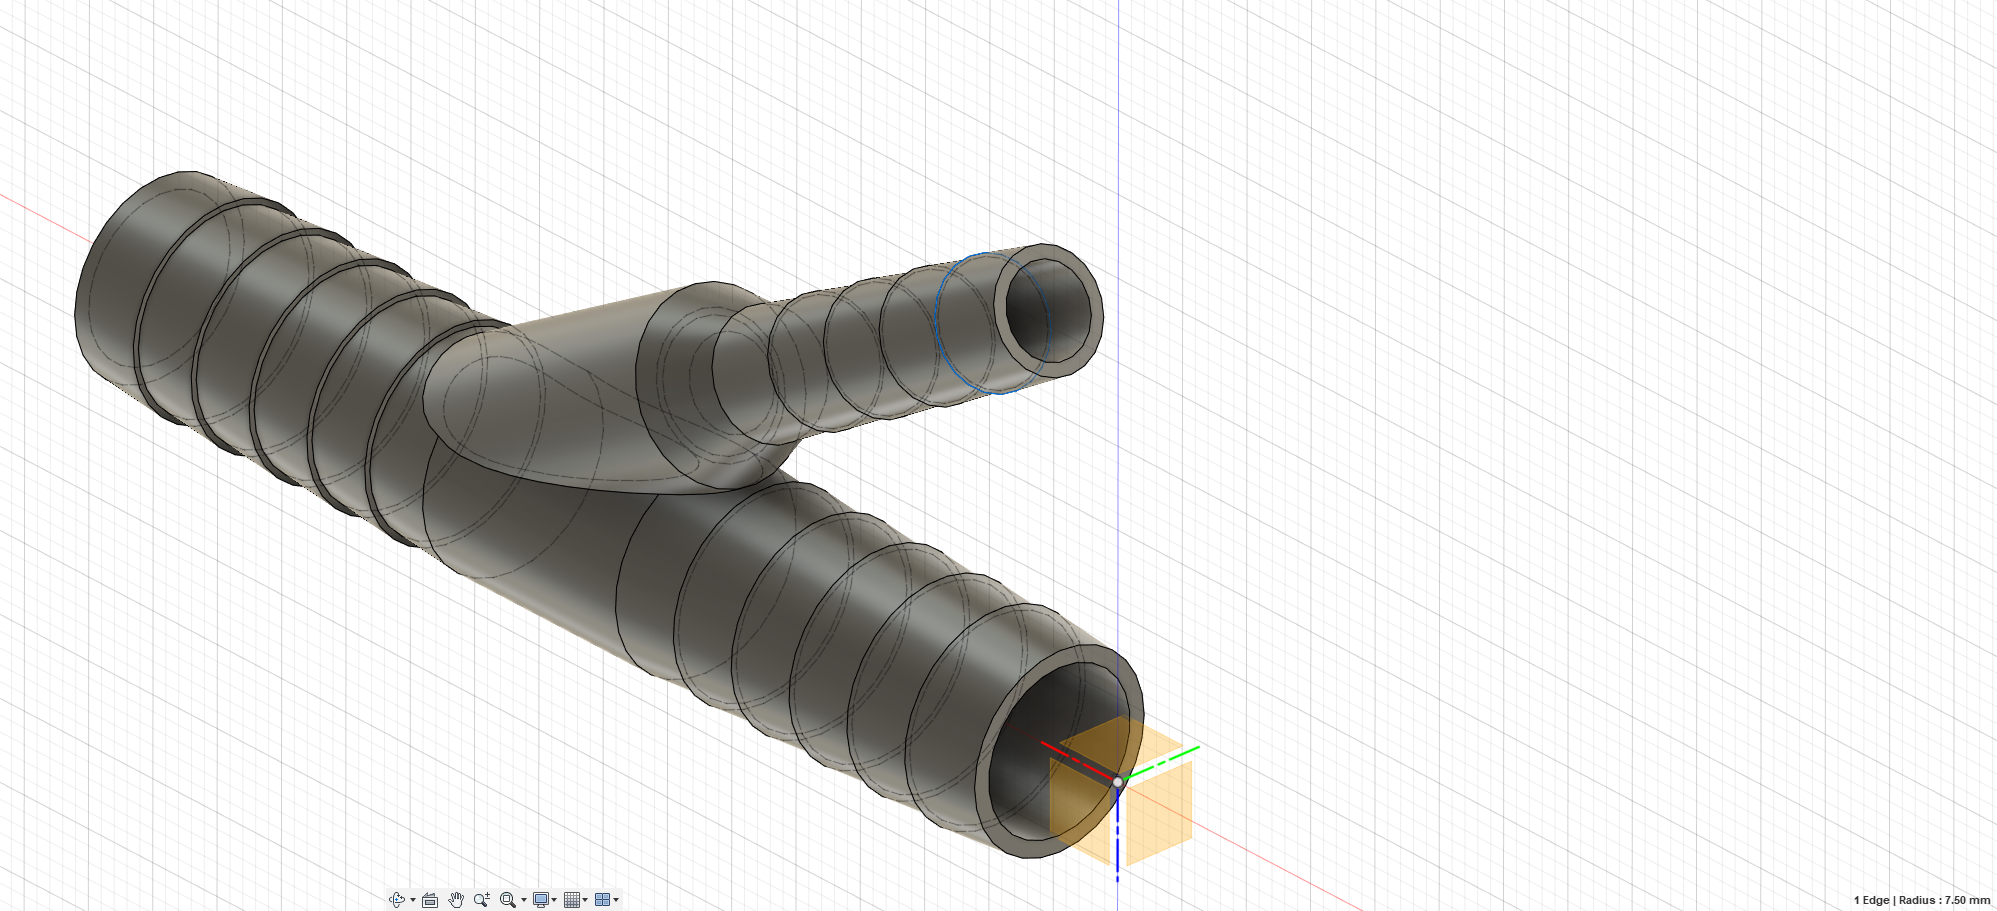The width and height of the screenshot is (1997, 911).
Task: Select the thick blue Z axis below origin
Action: coord(1118,834)
